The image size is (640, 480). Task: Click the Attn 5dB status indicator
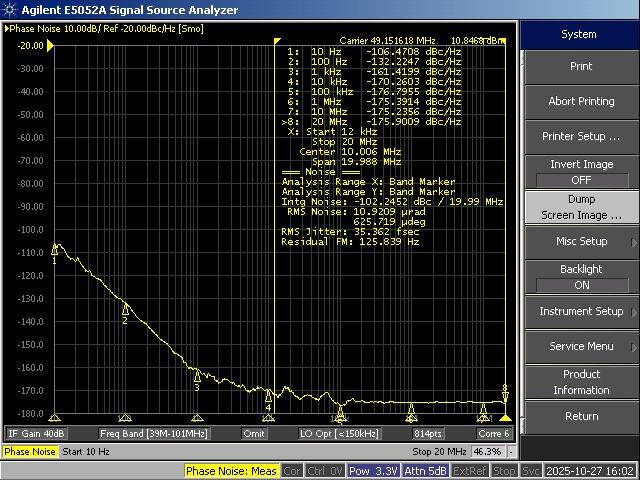[426, 470]
